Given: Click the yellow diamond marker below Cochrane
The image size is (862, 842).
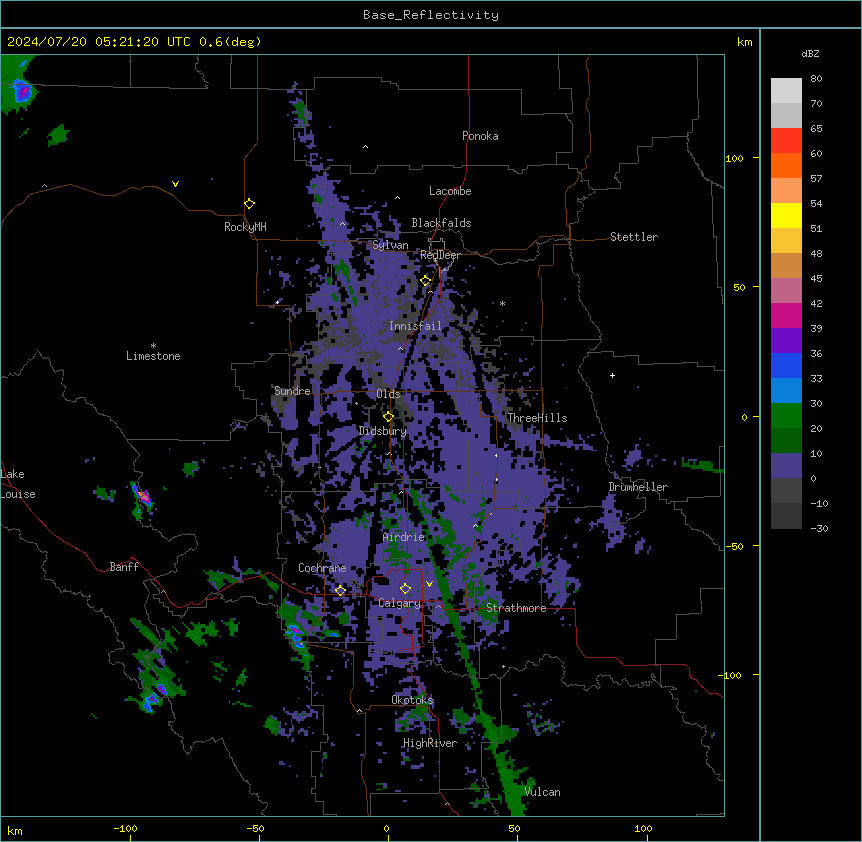Looking at the screenshot, I should coord(340,591).
